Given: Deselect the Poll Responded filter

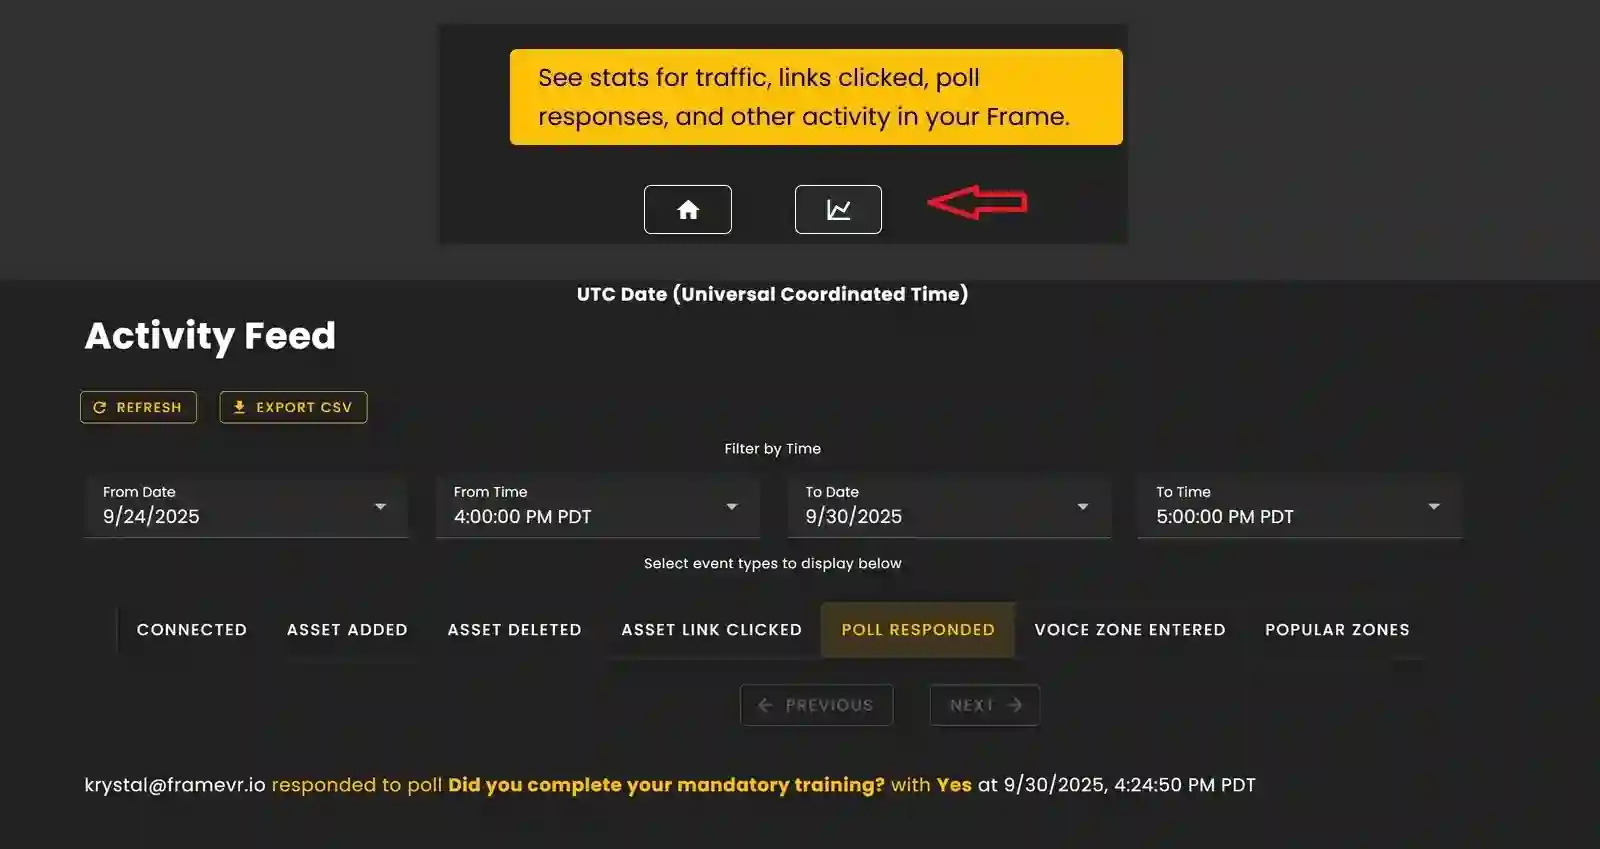Looking at the screenshot, I should pyautogui.click(x=917, y=630).
